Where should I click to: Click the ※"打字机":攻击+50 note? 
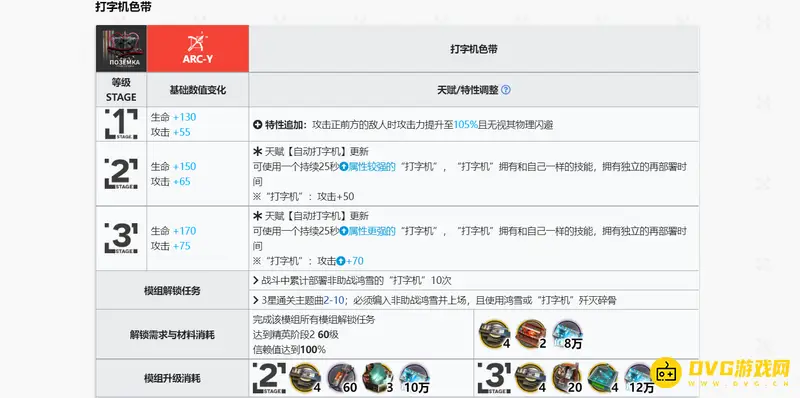click(304, 196)
